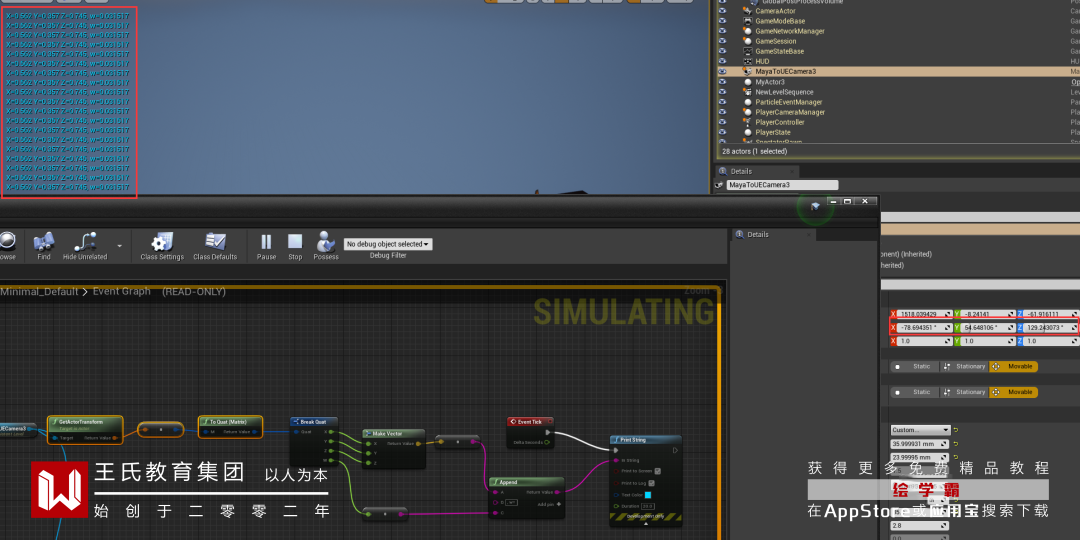Select ParticleEventManager in the outliner
Screen dimensions: 1080x540
pos(789,102)
